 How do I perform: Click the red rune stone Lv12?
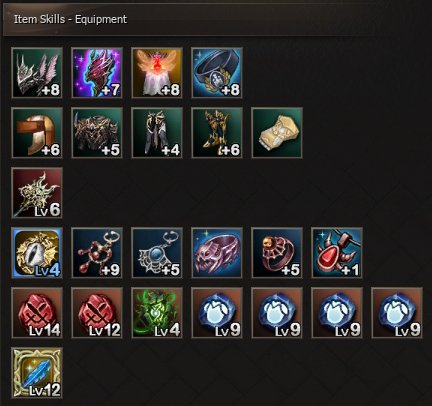(x=97, y=313)
